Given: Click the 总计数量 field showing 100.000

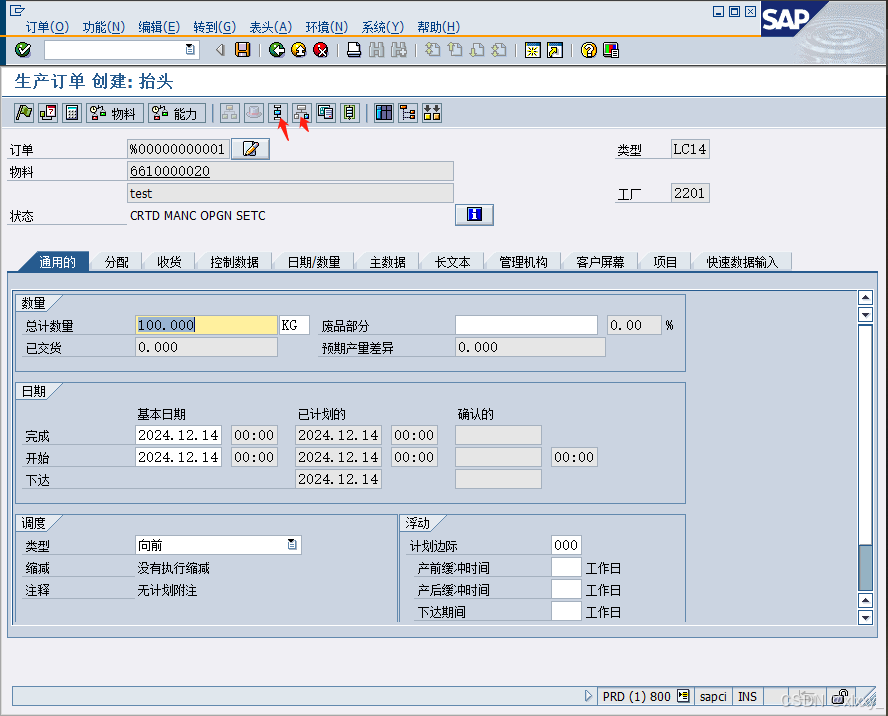Looking at the screenshot, I should pyautogui.click(x=207, y=325).
